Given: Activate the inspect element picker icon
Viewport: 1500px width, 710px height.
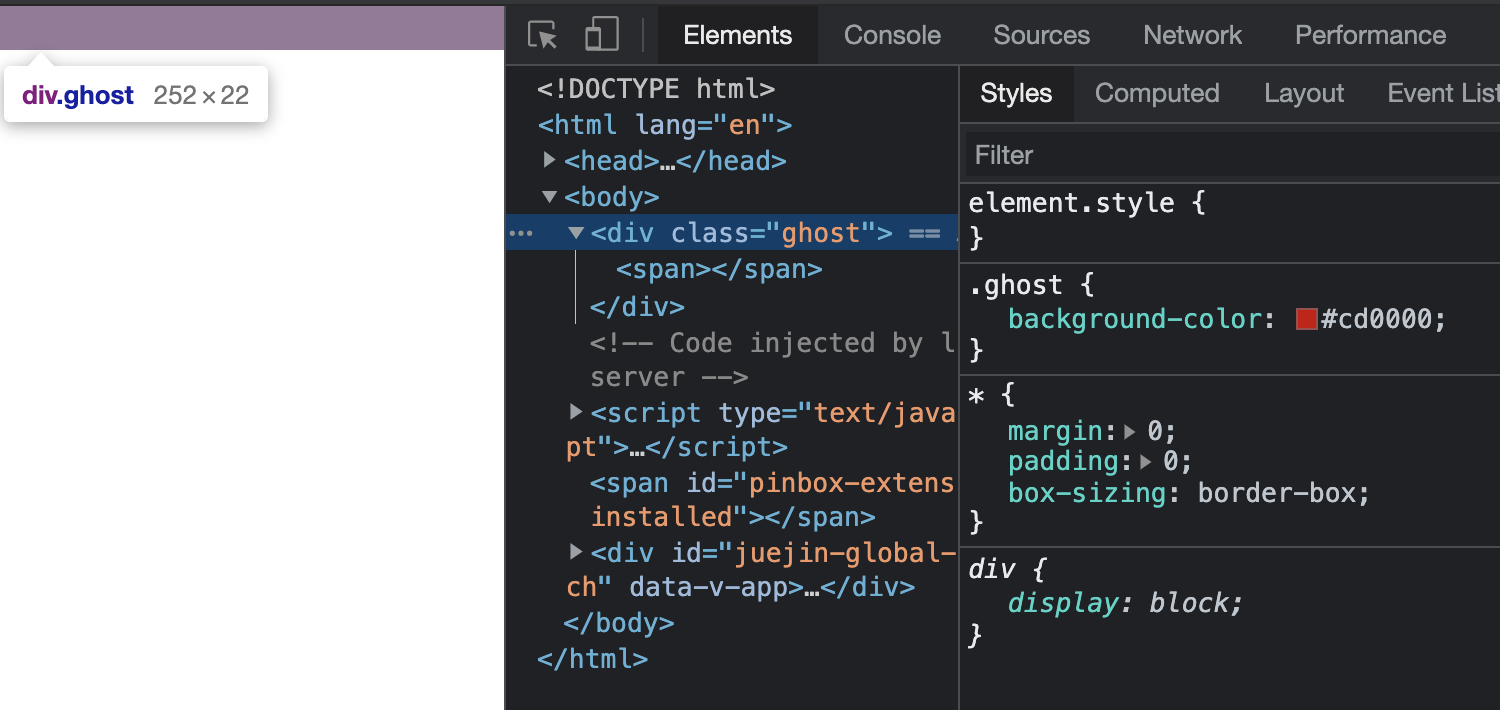Looking at the screenshot, I should [x=542, y=35].
